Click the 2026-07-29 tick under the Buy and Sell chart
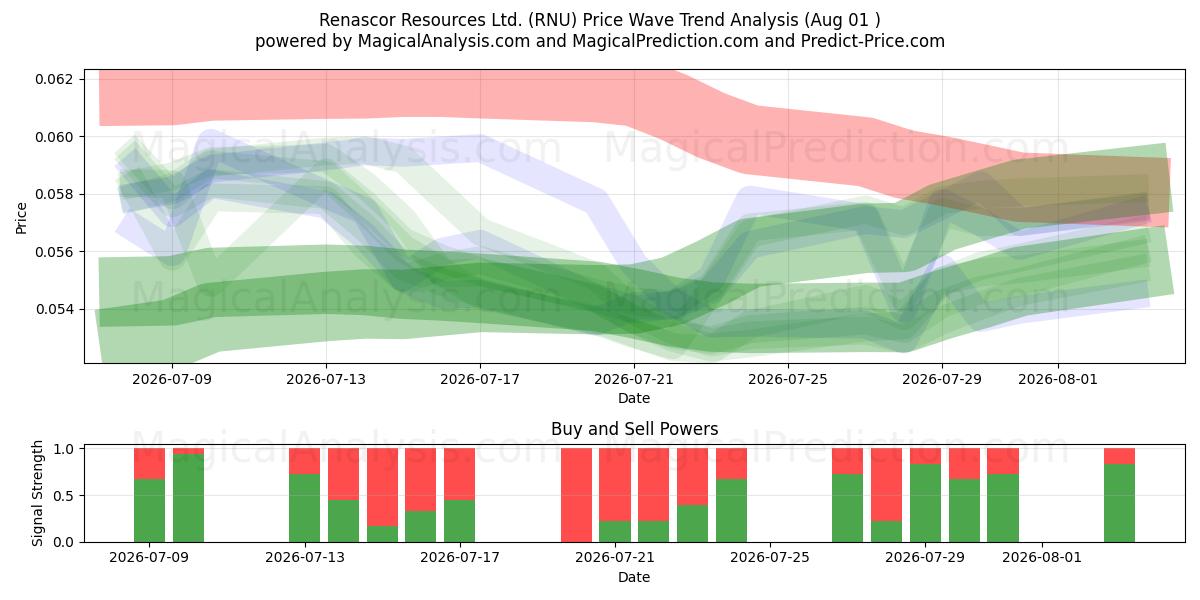The image size is (1200, 600). pyautogui.click(x=925, y=558)
